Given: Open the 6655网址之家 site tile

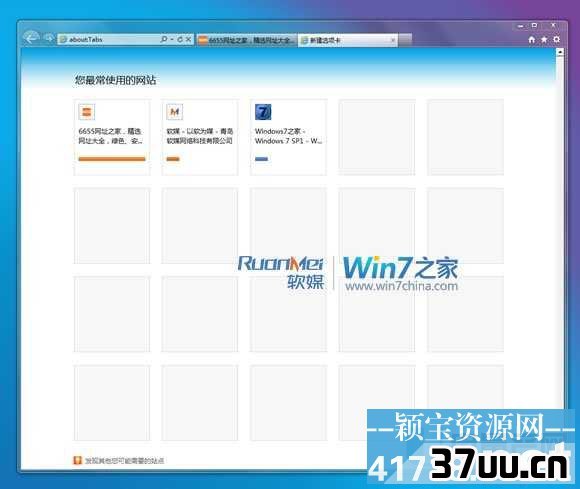Looking at the screenshot, I should click(112, 137).
